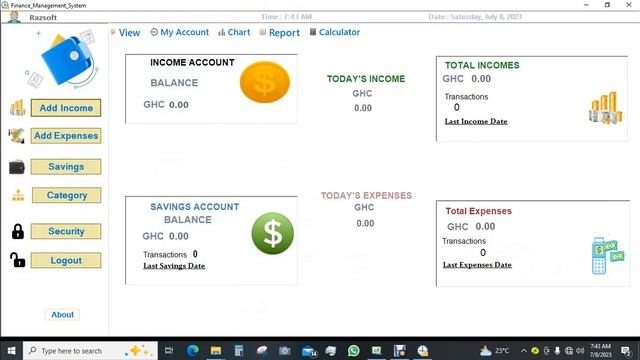Click the Total Expenses heading
Screen dimensions: 640x360
tap(478, 211)
